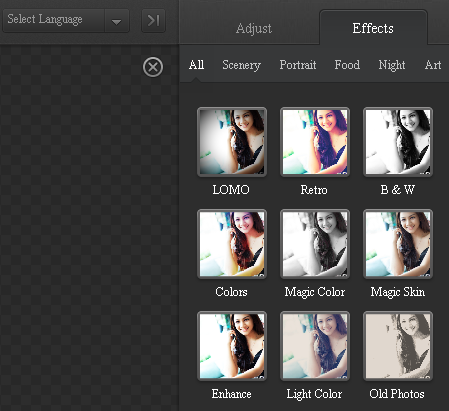
Task: Show Food category effects
Action: tap(347, 65)
